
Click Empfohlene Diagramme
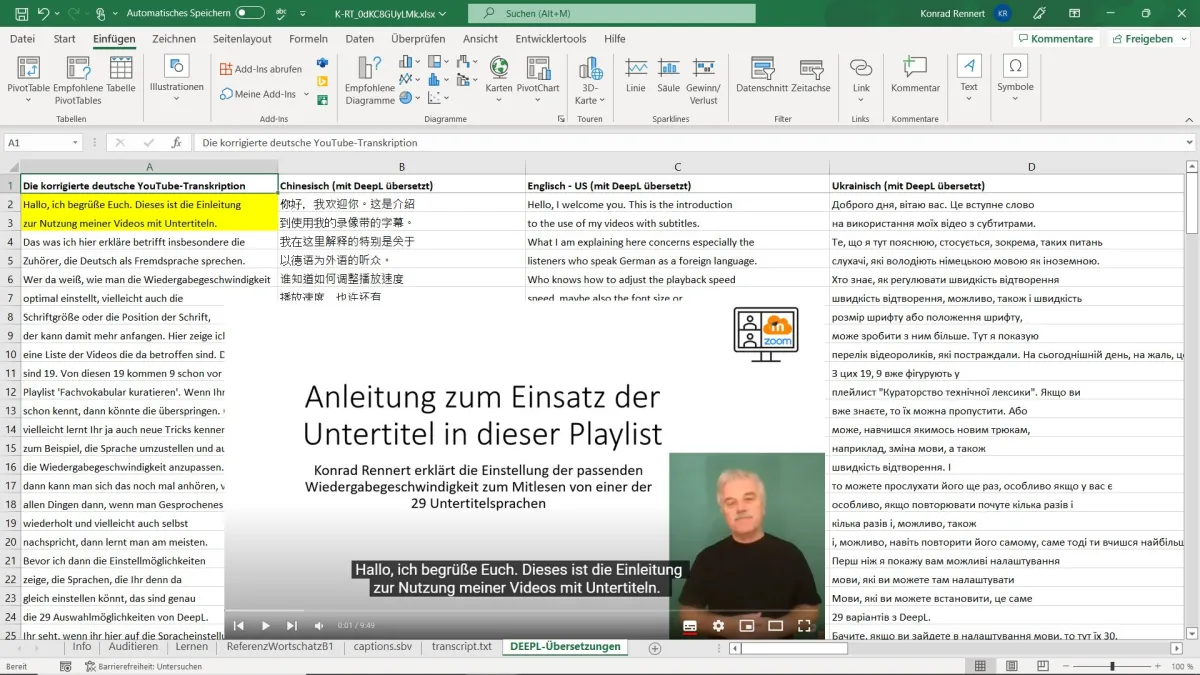coord(369,79)
